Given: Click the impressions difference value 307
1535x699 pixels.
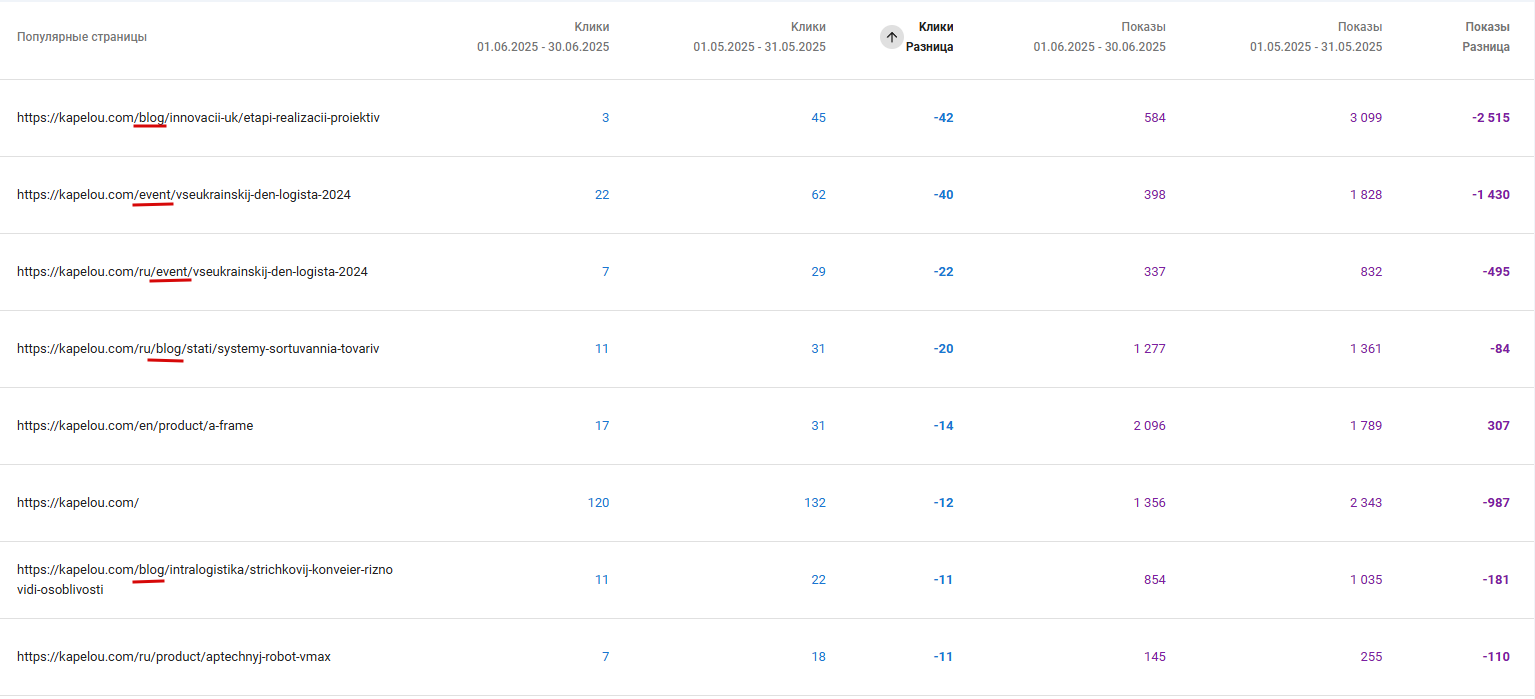Looking at the screenshot, I should click(x=1498, y=426).
